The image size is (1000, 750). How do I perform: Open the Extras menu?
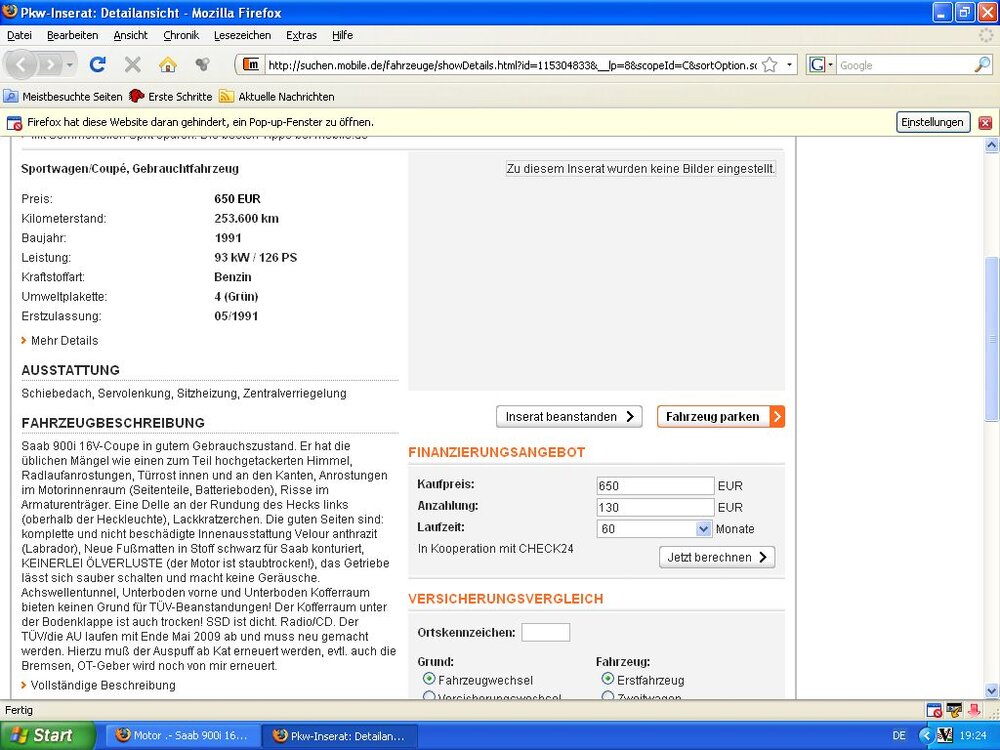(302, 35)
